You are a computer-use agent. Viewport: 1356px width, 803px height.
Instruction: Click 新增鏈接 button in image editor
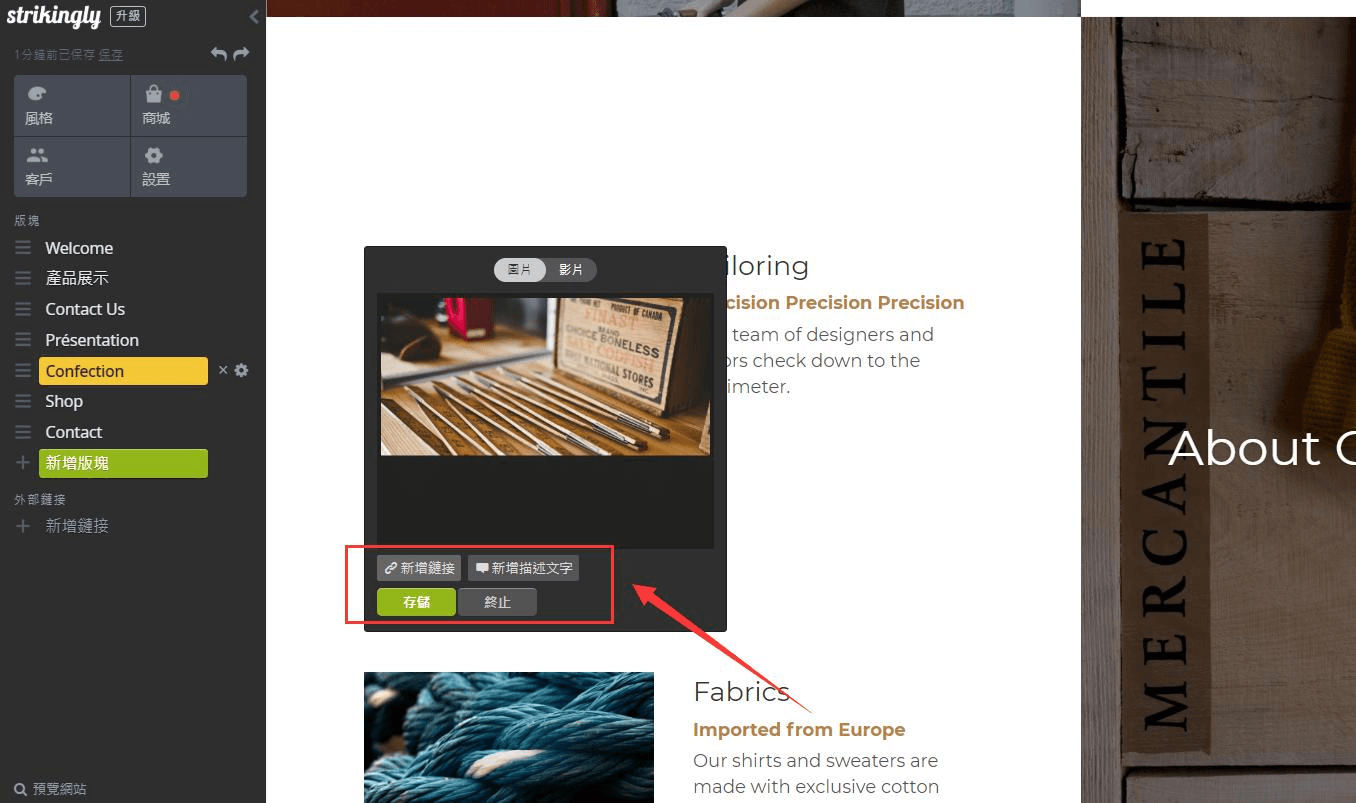[x=419, y=568]
